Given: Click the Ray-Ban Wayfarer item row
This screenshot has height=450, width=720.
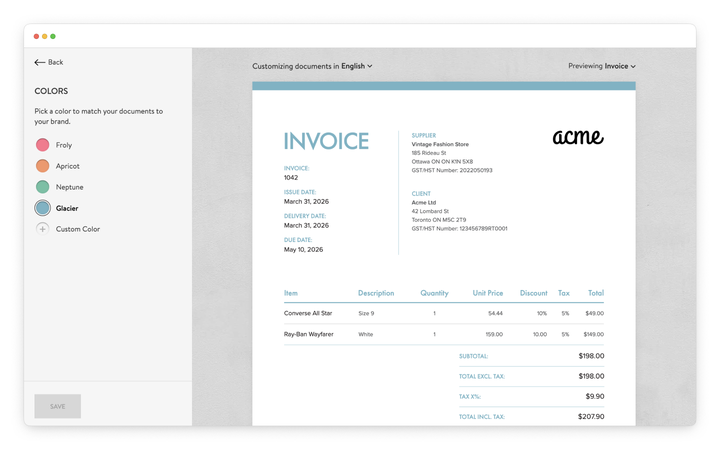Looking at the screenshot, I should tap(444, 334).
